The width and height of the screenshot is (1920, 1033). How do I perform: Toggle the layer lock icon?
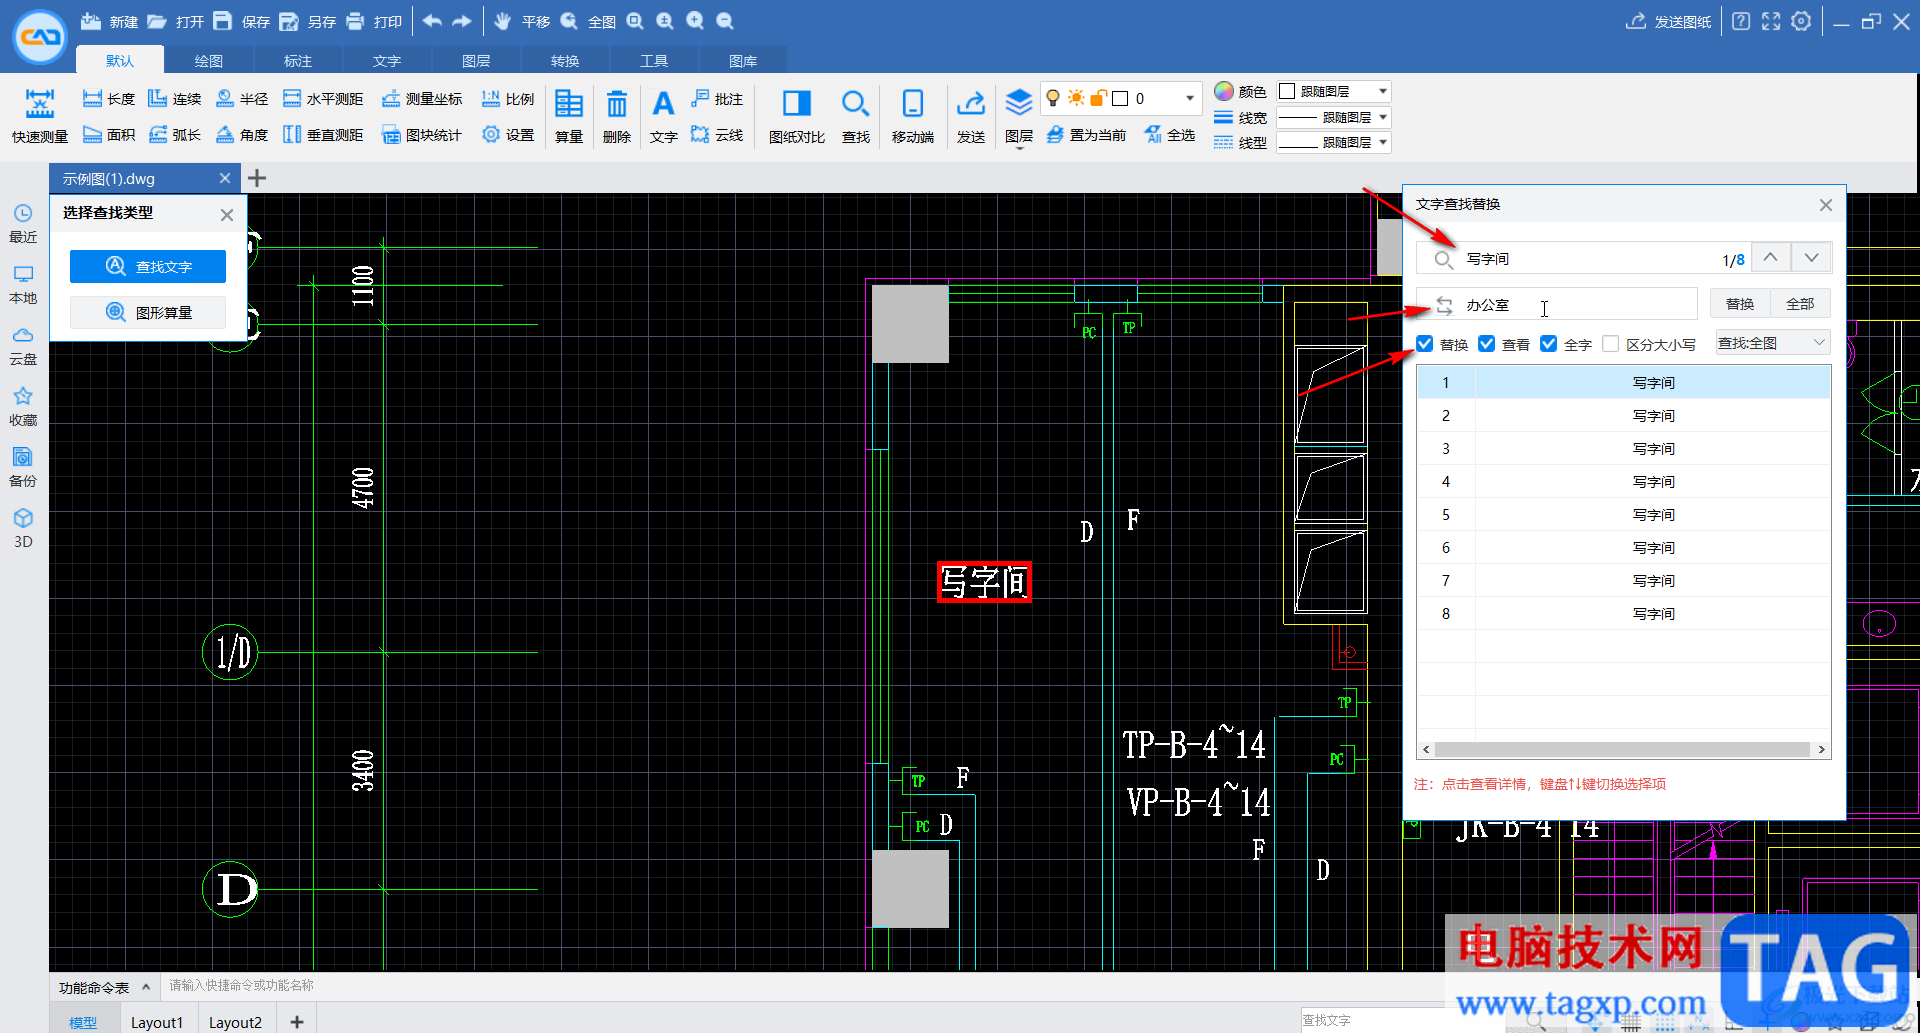point(1098,98)
